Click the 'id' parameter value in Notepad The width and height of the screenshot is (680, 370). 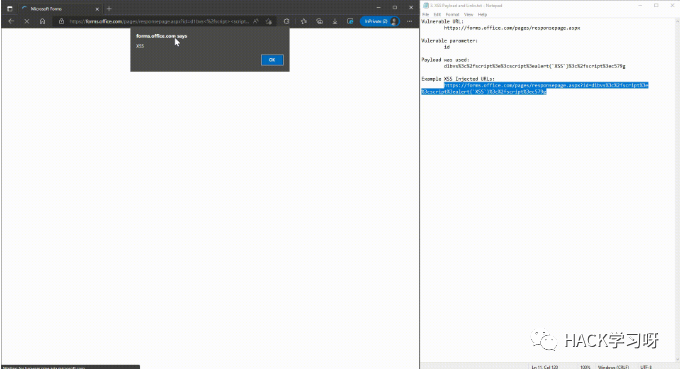(447, 47)
